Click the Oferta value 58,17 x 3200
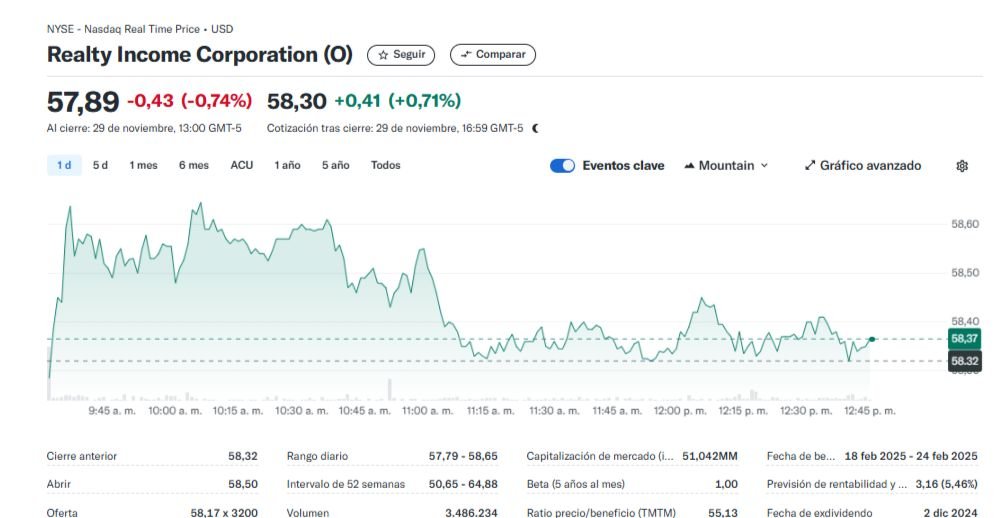Screen dimensions: 997x518 [x=224, y=512]
